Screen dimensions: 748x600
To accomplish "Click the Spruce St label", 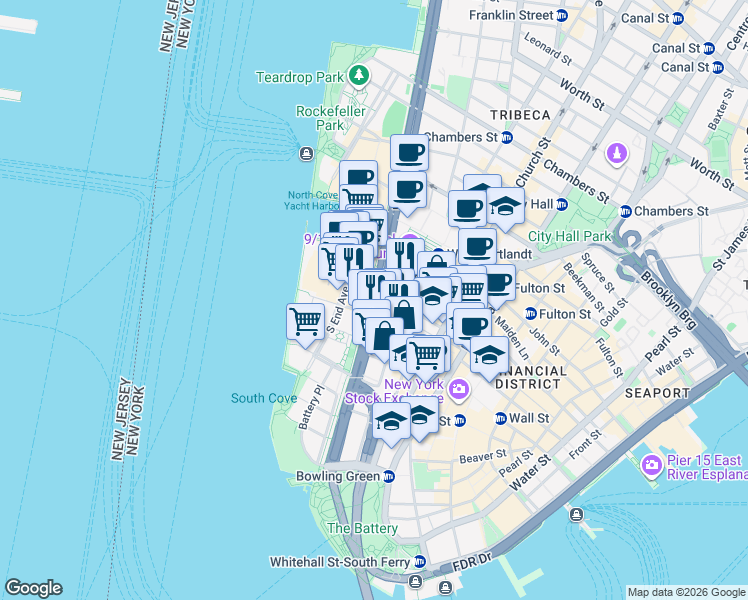I will click(597, 273).
